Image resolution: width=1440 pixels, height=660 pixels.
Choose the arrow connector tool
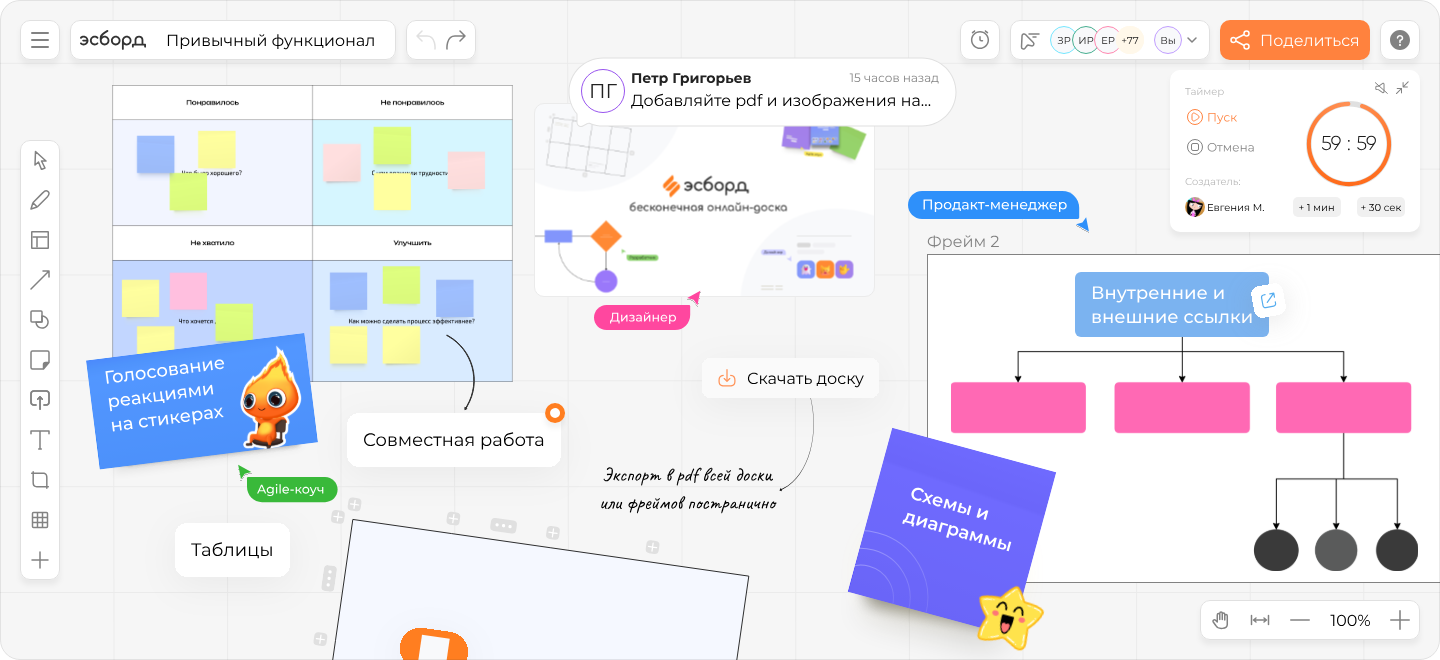click(40, 280)
